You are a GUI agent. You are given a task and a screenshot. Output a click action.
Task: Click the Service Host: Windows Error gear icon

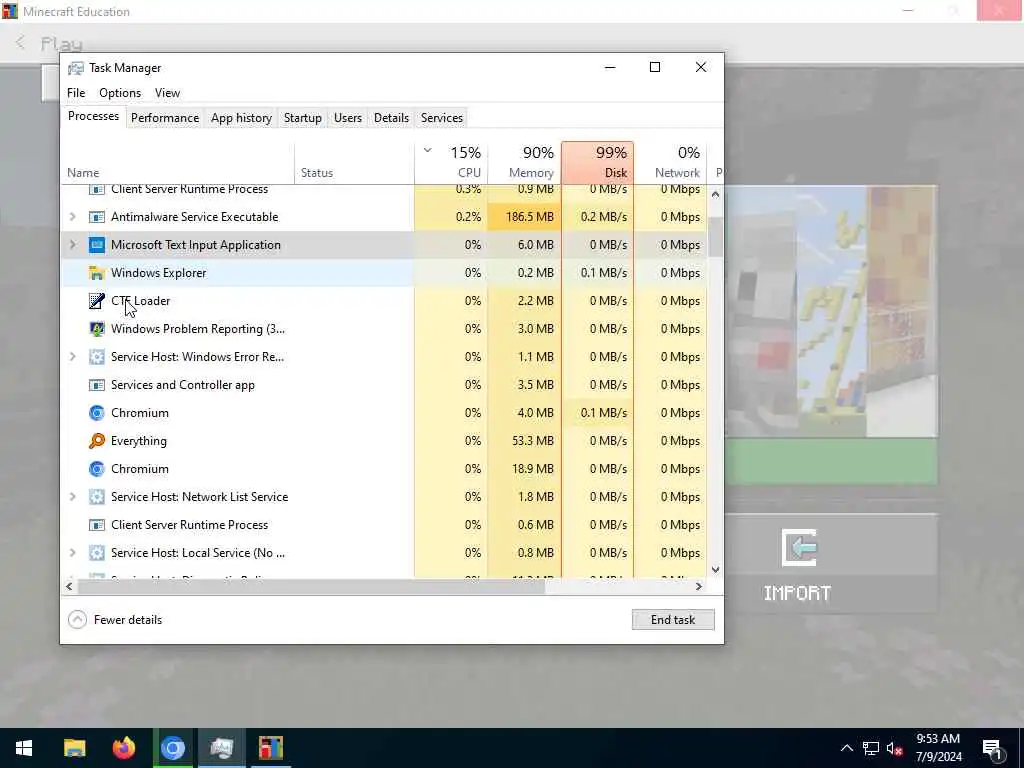click(97, 357)
